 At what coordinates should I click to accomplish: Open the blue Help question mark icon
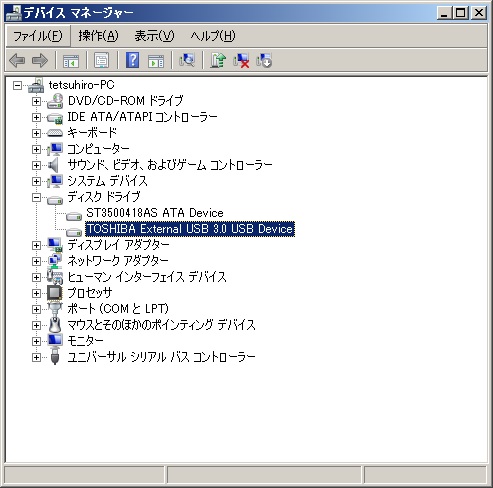point(133,60)
